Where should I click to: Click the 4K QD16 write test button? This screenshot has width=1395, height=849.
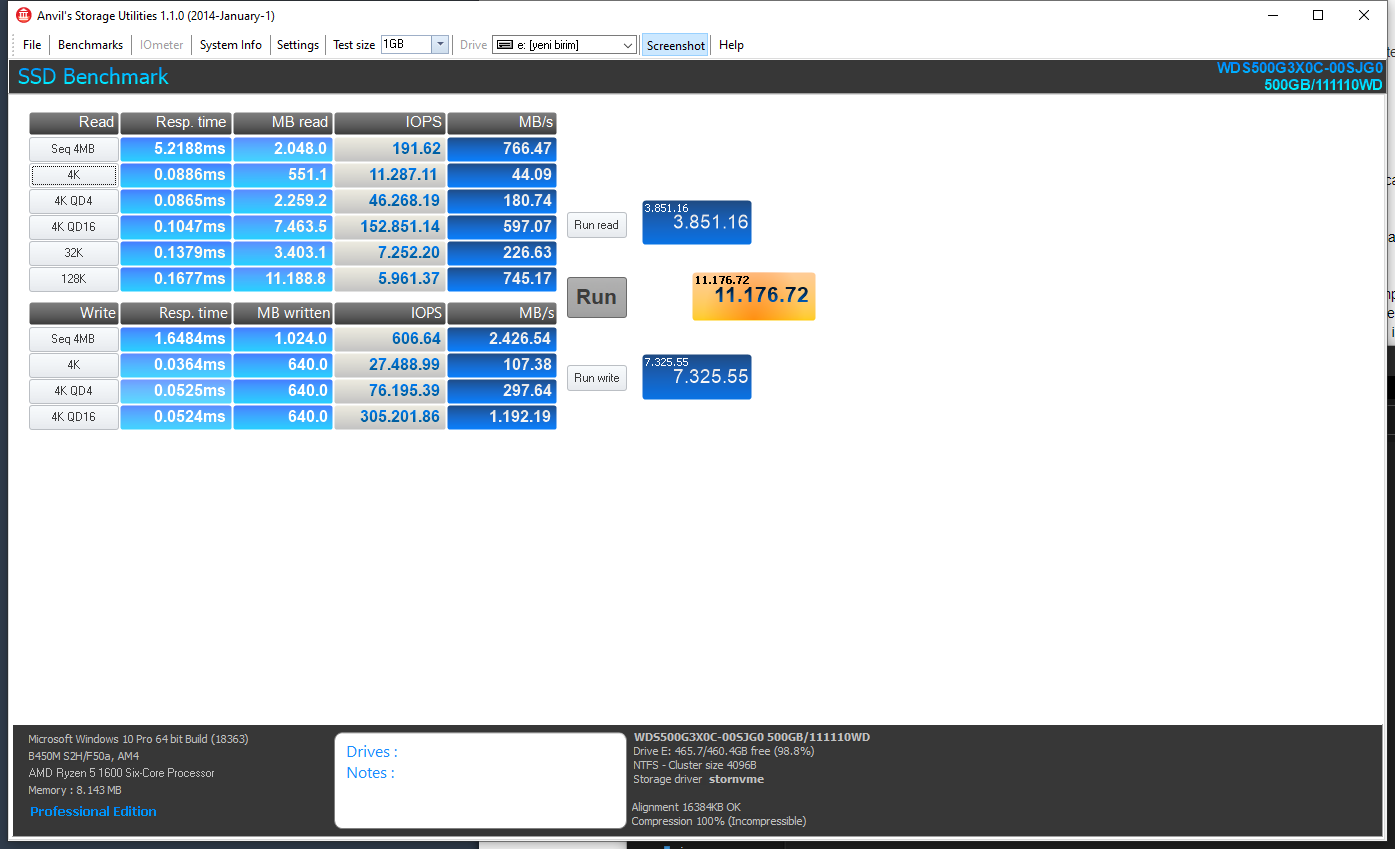coord(74,417)
